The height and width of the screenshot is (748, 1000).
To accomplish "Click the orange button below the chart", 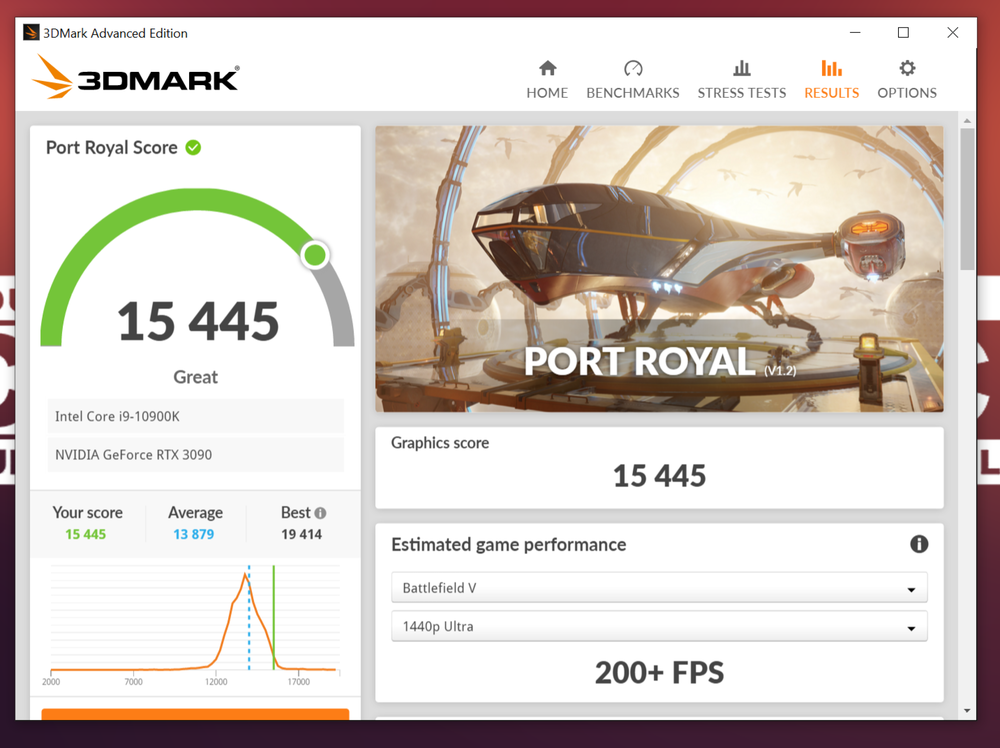I will (195, 714).
